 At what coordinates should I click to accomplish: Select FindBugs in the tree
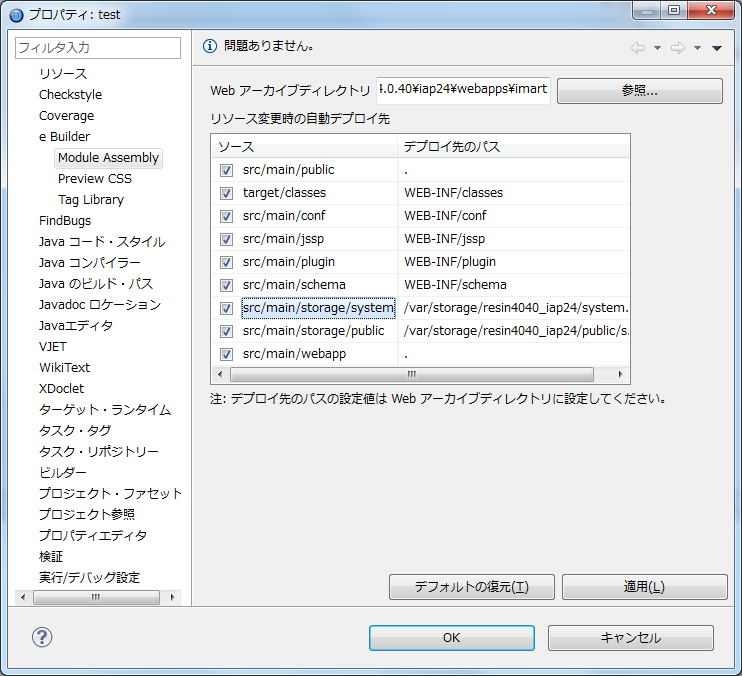[x=65, y=220]
